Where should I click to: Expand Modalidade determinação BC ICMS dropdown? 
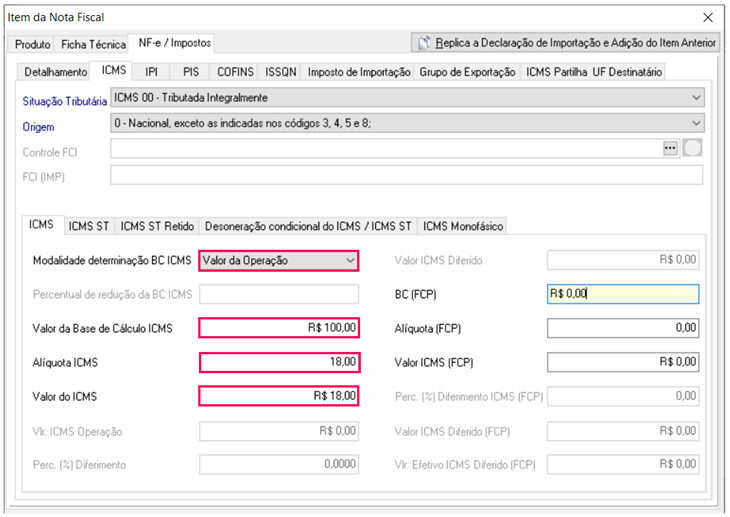click(x=349, y=260)
